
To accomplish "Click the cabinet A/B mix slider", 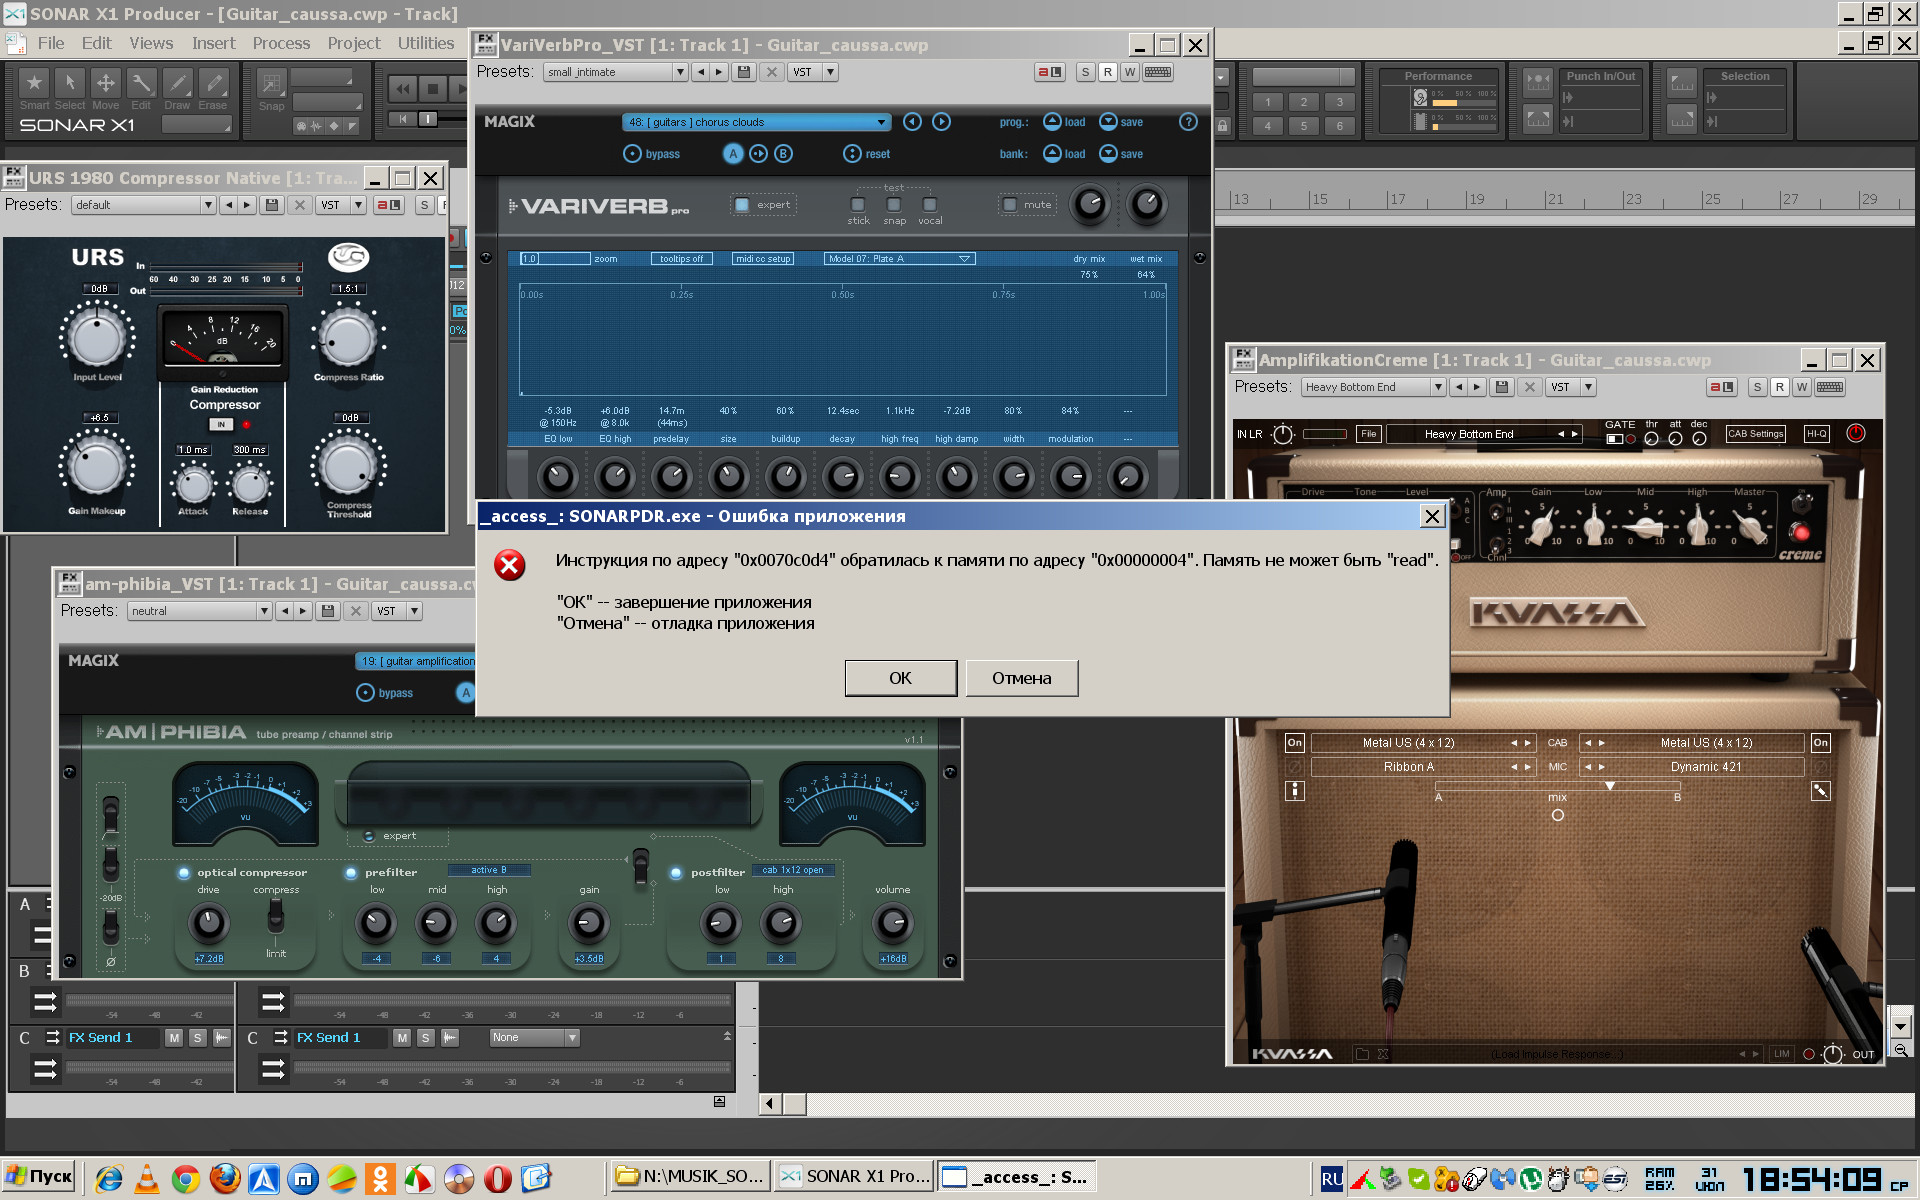I will click(1609, 787).
